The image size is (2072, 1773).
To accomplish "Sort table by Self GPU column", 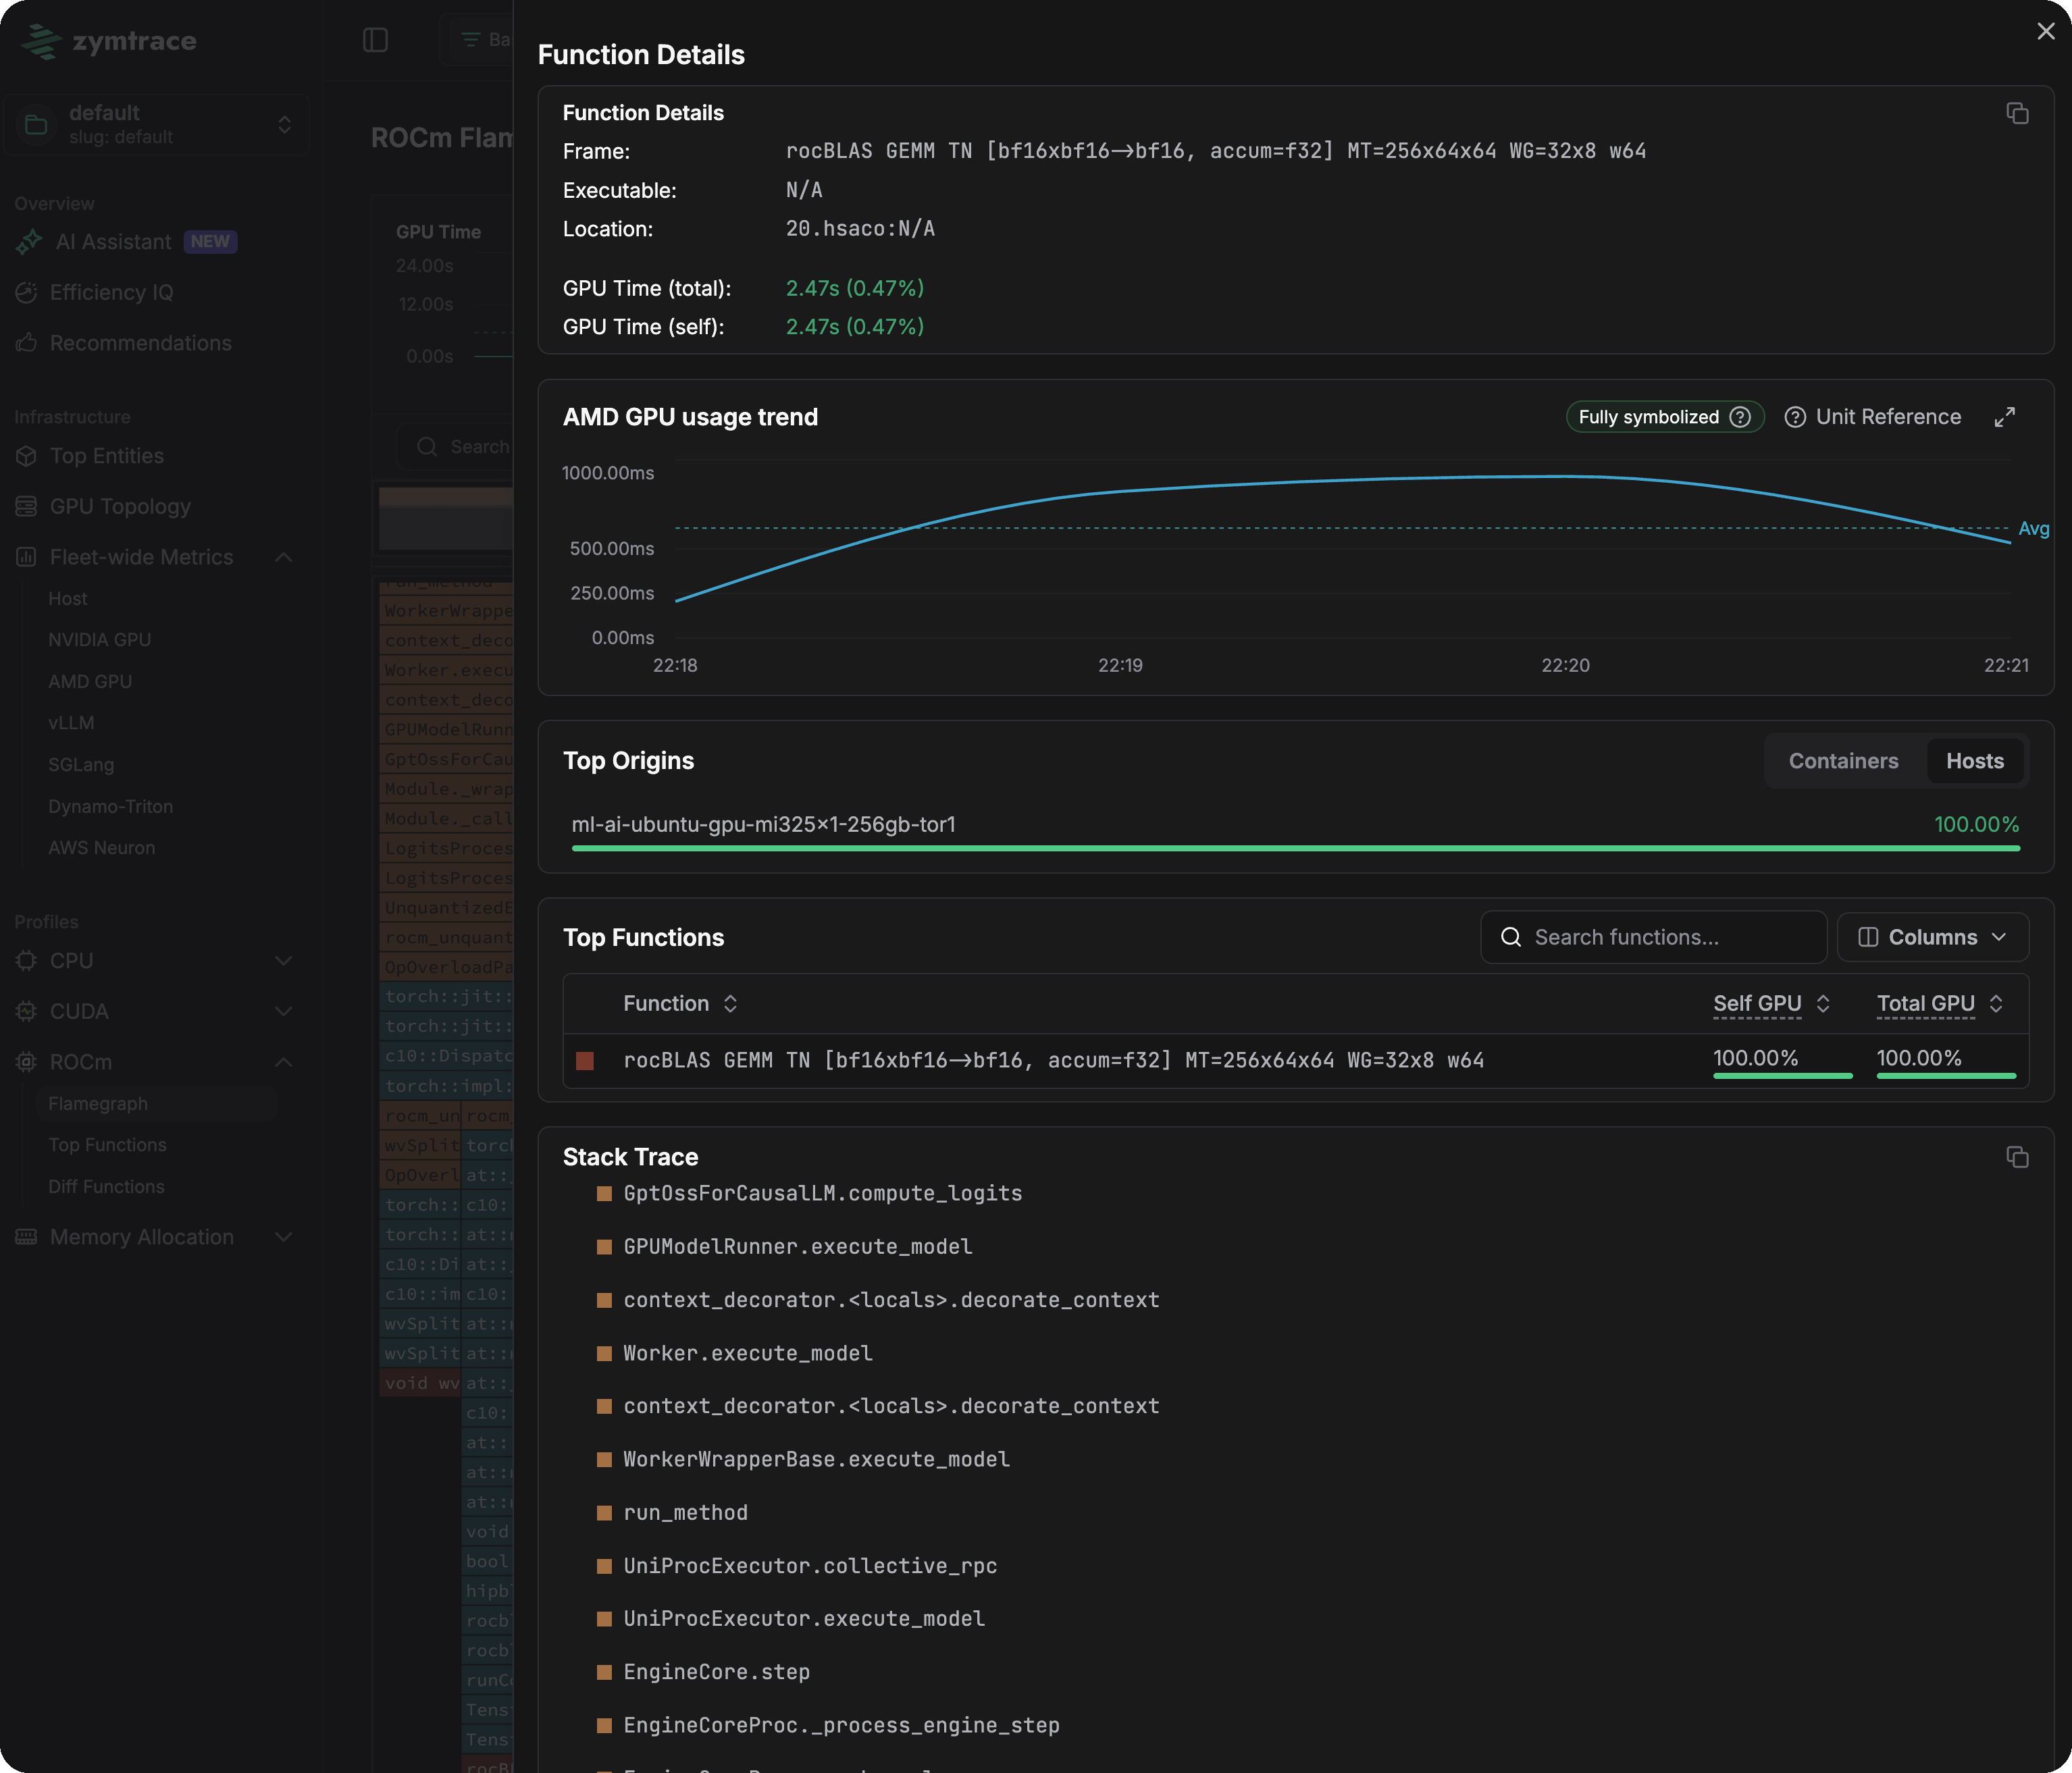I will 1771,1003.
